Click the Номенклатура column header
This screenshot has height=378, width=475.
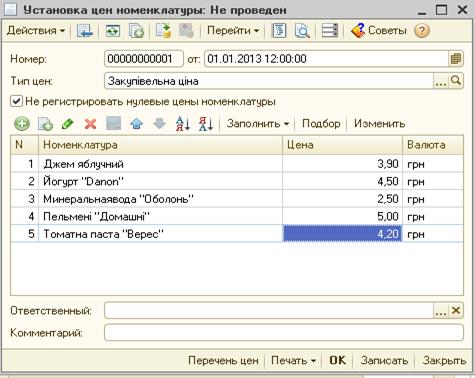(x=160, y=145)
